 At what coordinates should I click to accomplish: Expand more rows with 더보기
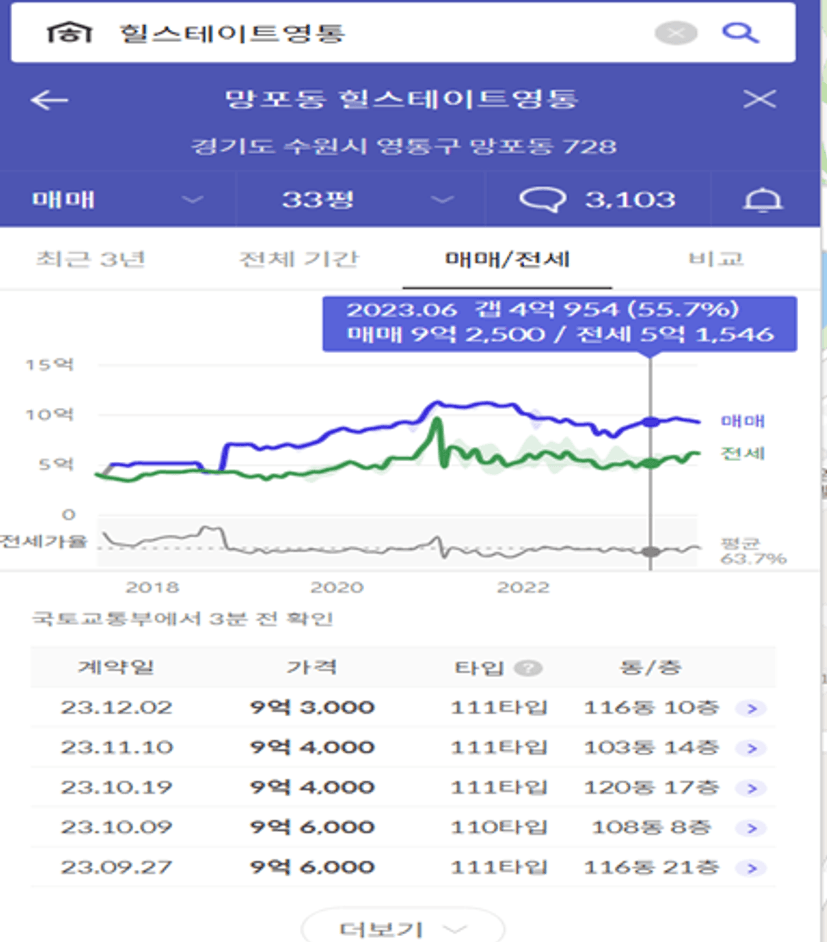click(x=403, y=928)
